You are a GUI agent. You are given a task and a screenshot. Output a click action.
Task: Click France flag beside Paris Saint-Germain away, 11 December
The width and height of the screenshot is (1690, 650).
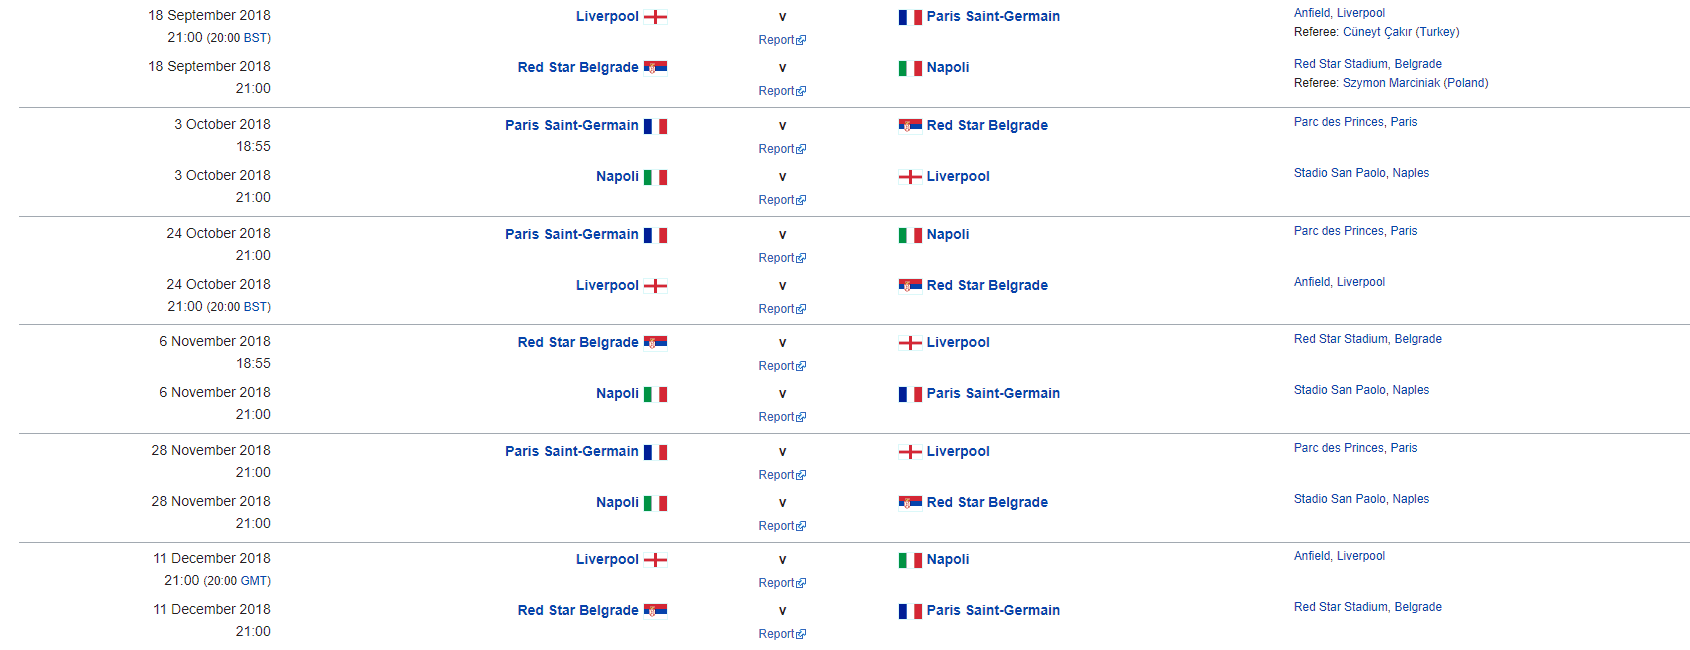click(x=910, y=611)
